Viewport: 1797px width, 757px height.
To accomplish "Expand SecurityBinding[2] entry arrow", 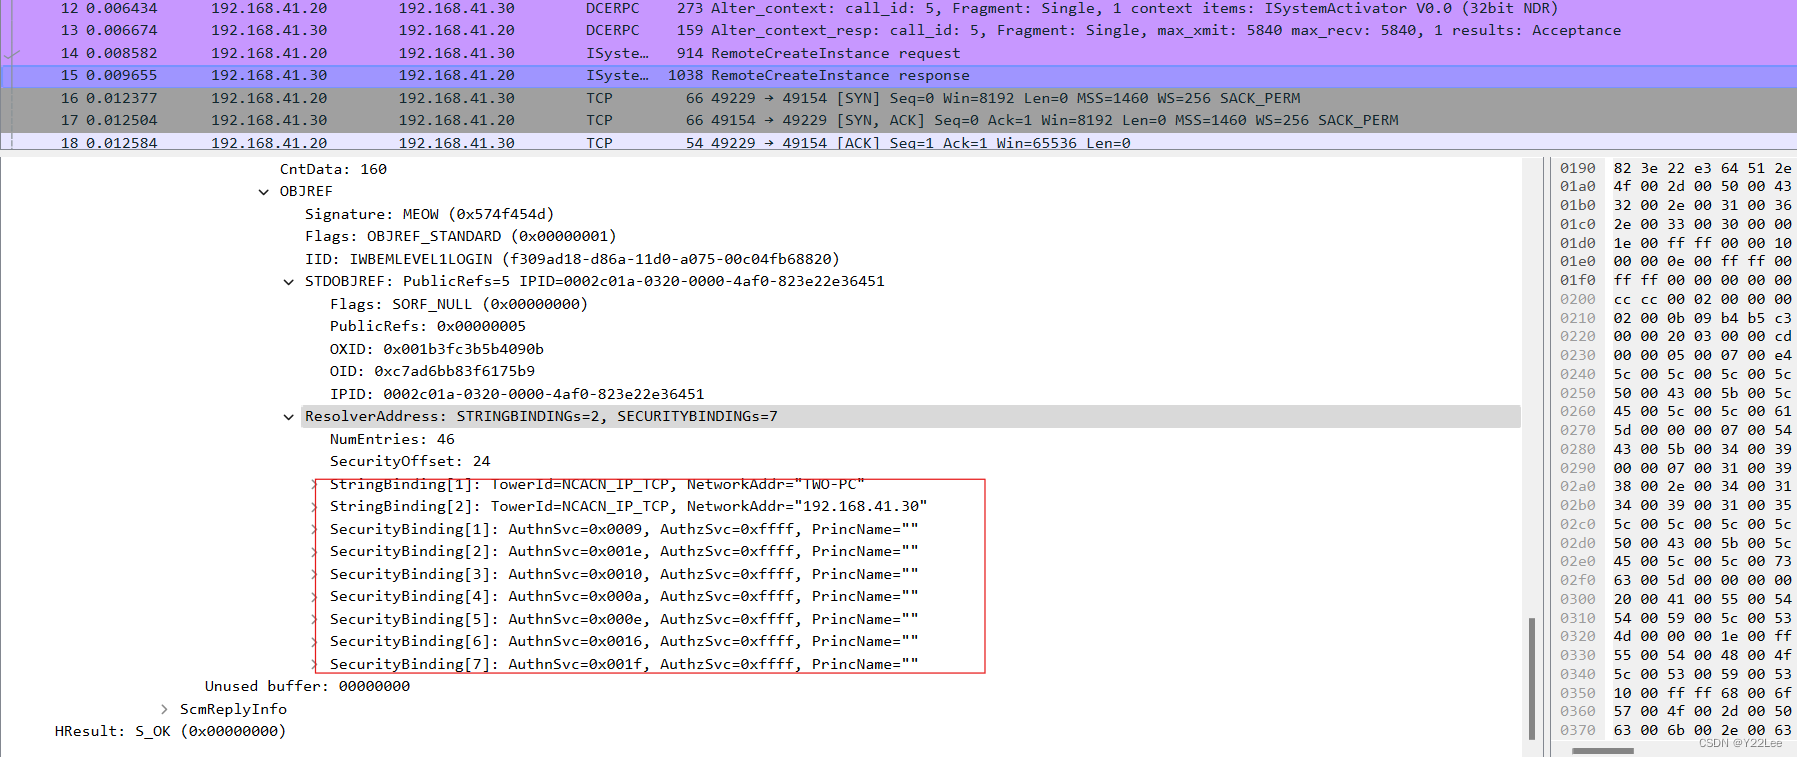I will [x=314, y=552].
